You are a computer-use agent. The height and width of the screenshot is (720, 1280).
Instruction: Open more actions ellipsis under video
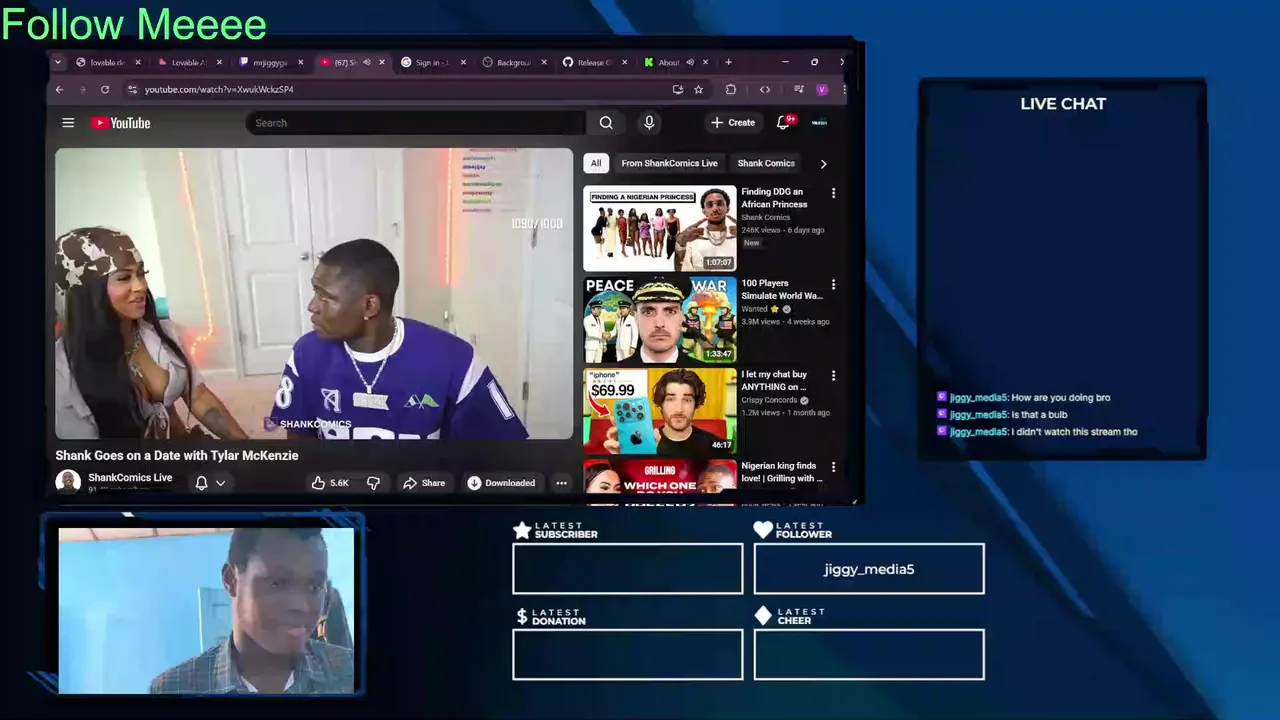click(561, 483)
